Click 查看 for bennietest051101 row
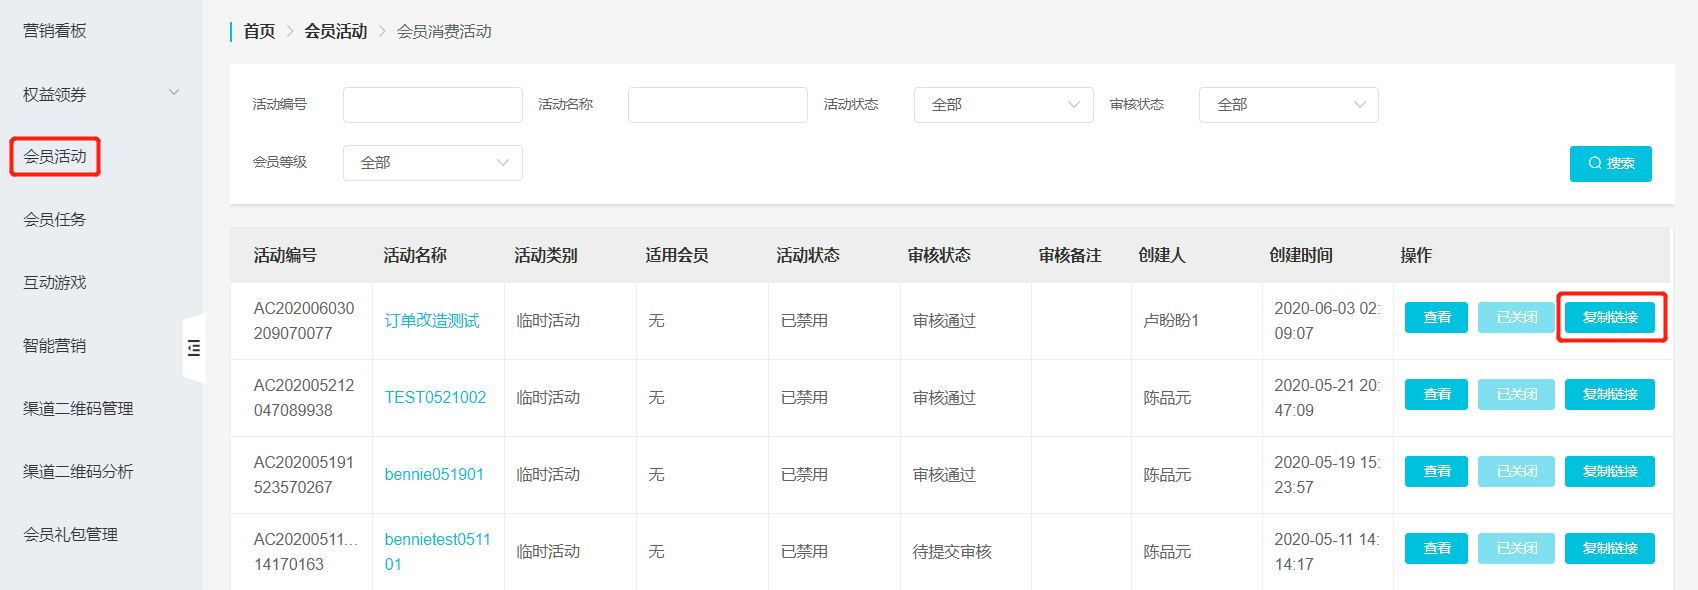Screen dimensions: 1698x590 pyautogui.click(x=1436, y=549)
